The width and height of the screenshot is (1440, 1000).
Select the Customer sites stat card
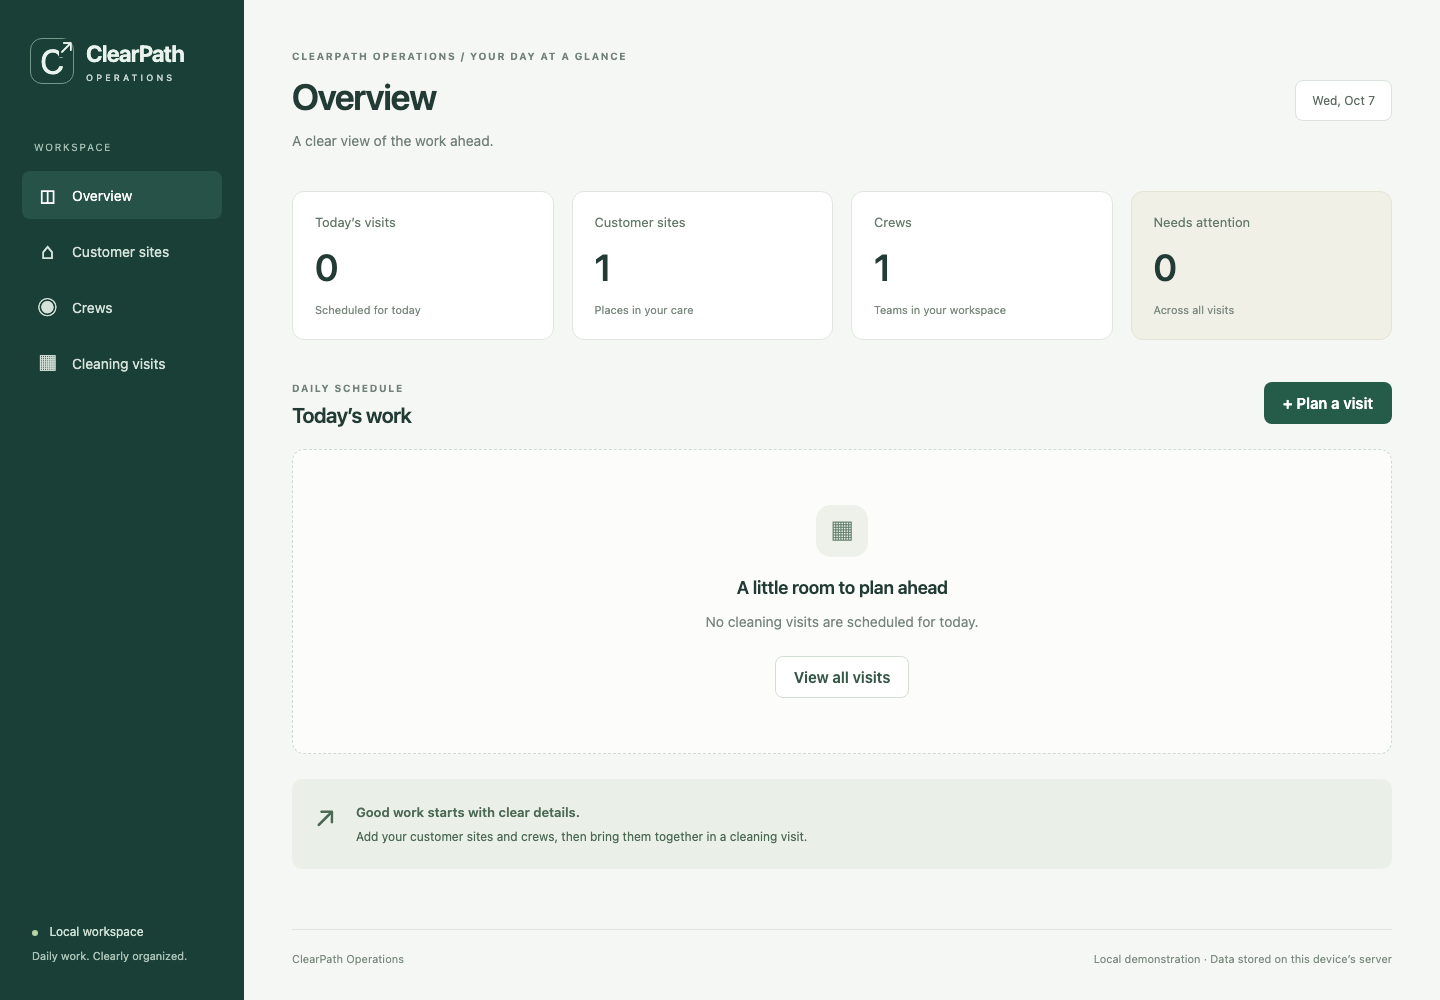[702, 265]
